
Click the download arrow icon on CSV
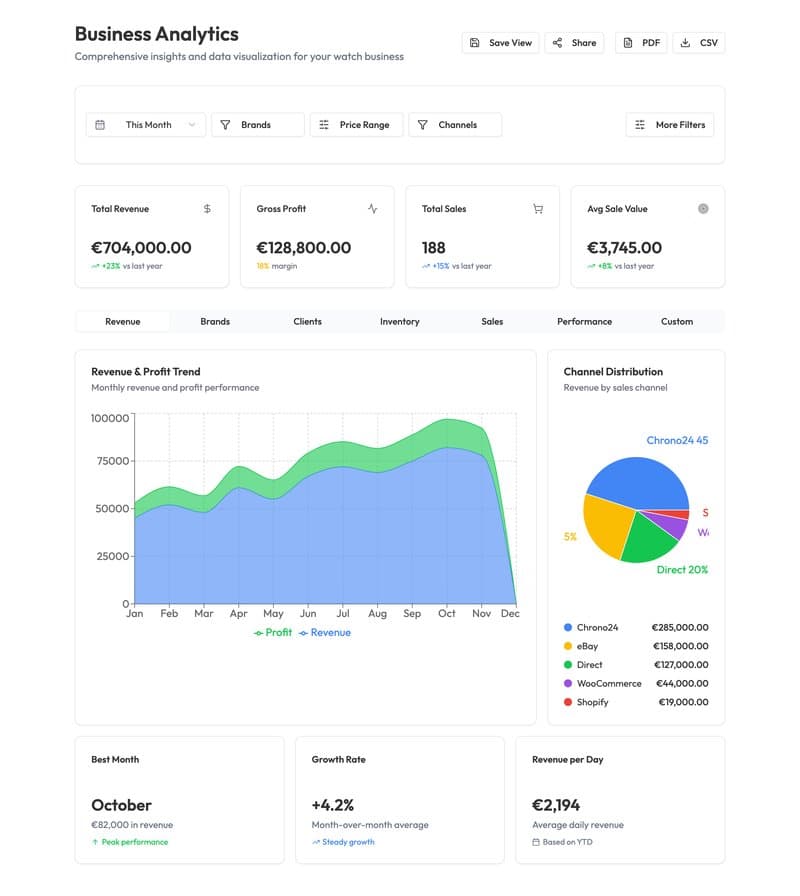click(685, 43)
